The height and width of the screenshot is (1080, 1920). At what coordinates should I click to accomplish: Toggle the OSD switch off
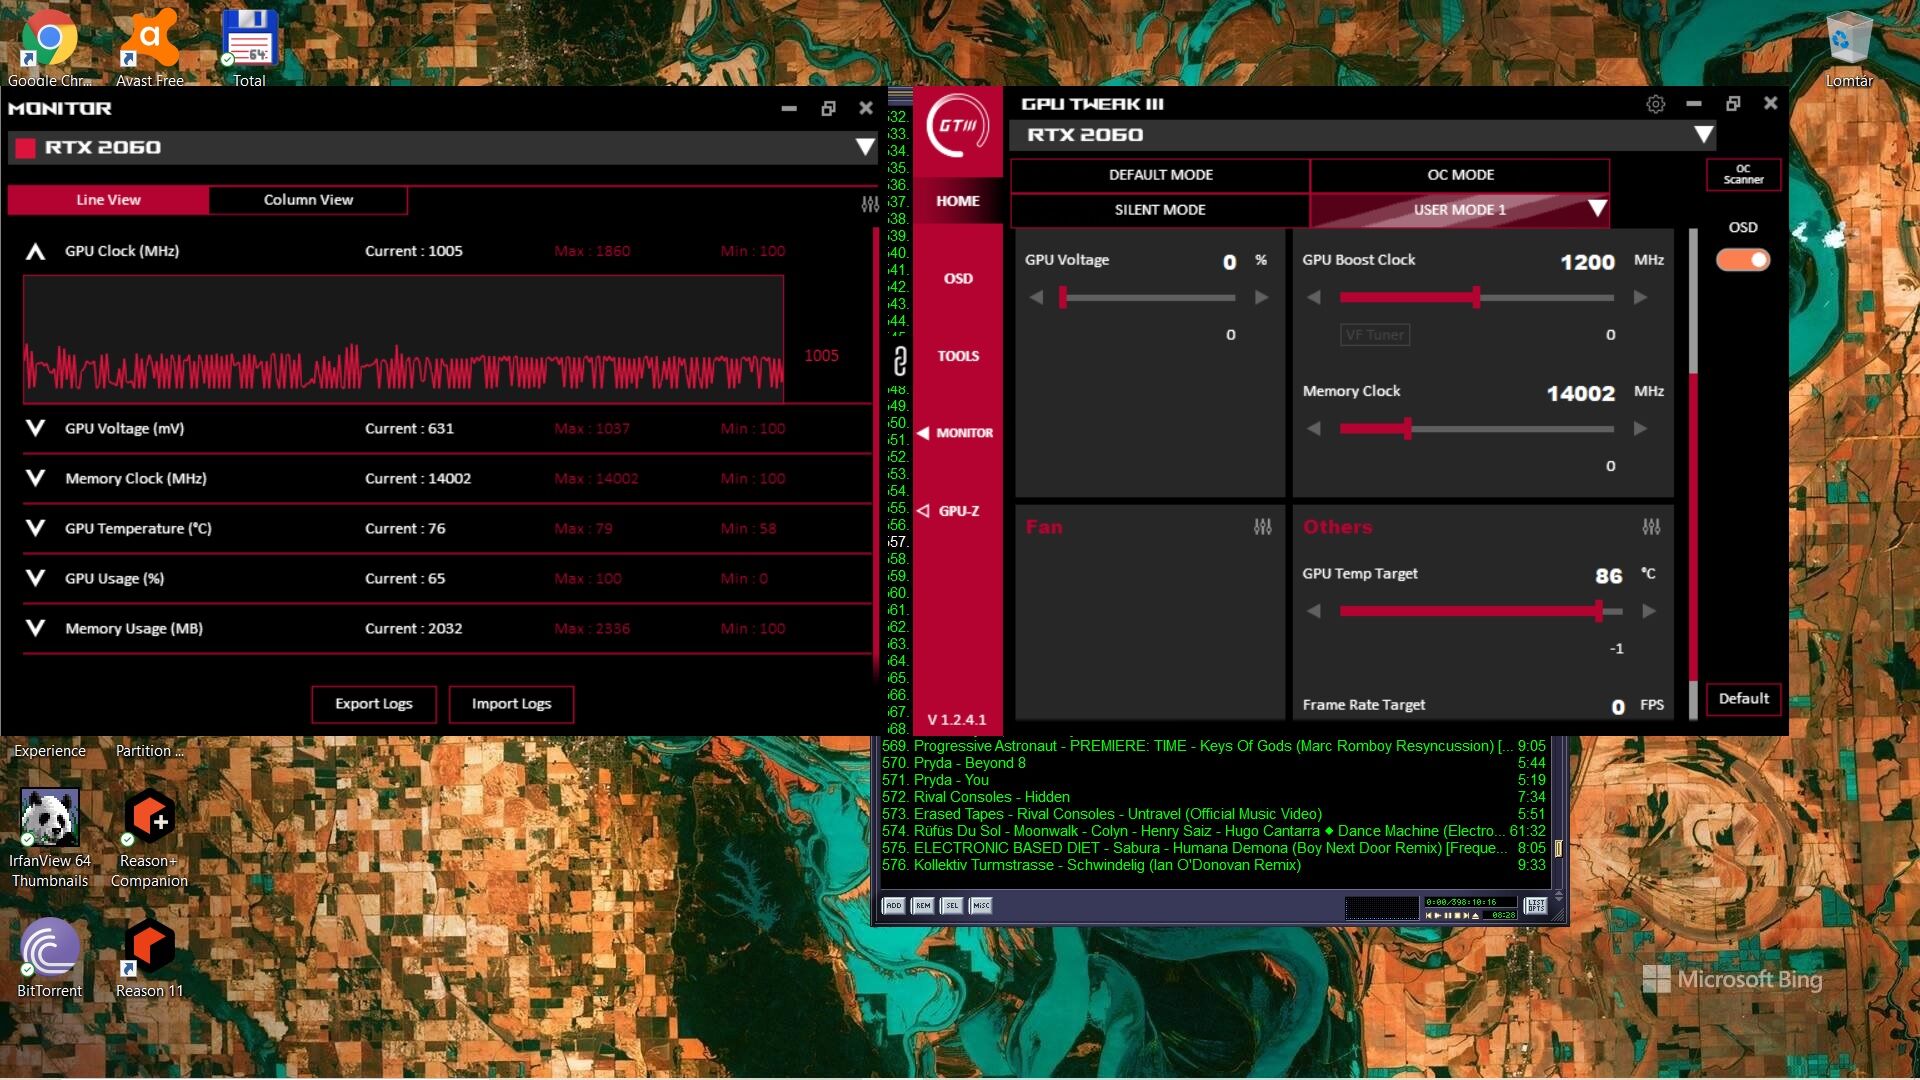click(1743, 260)
